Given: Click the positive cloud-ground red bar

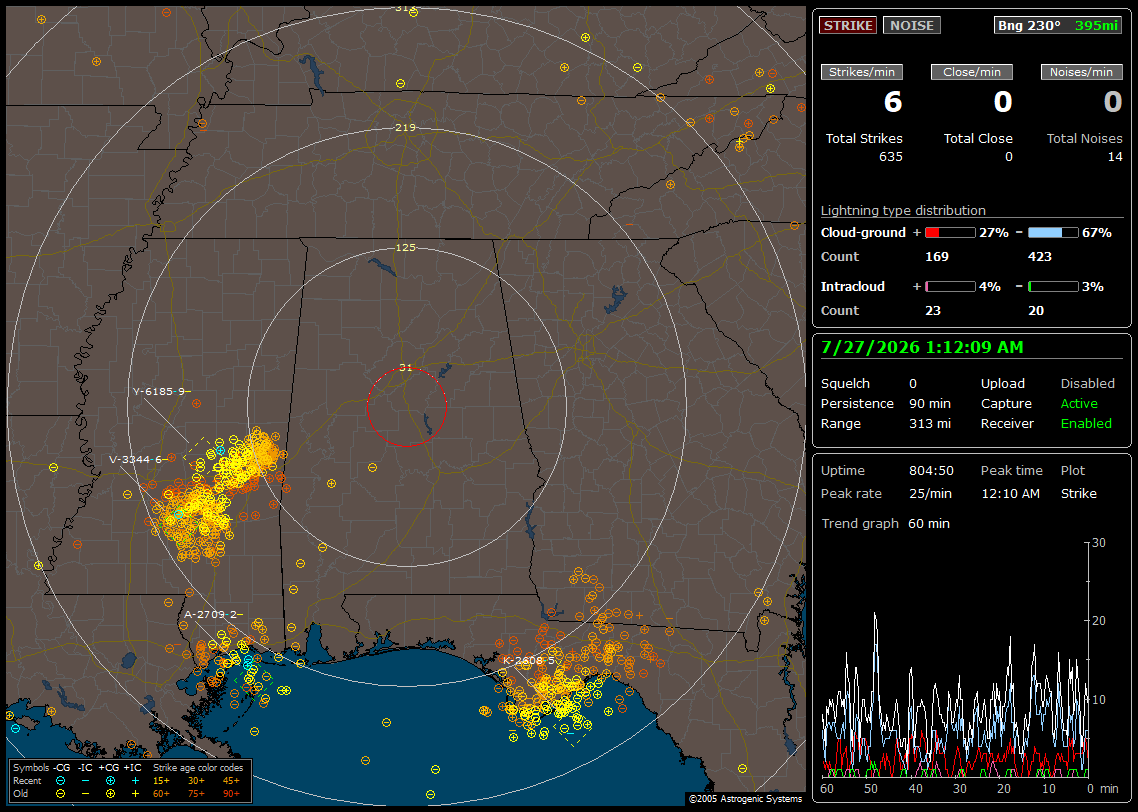Looking at the screenshot, I should tap(950, 232).
